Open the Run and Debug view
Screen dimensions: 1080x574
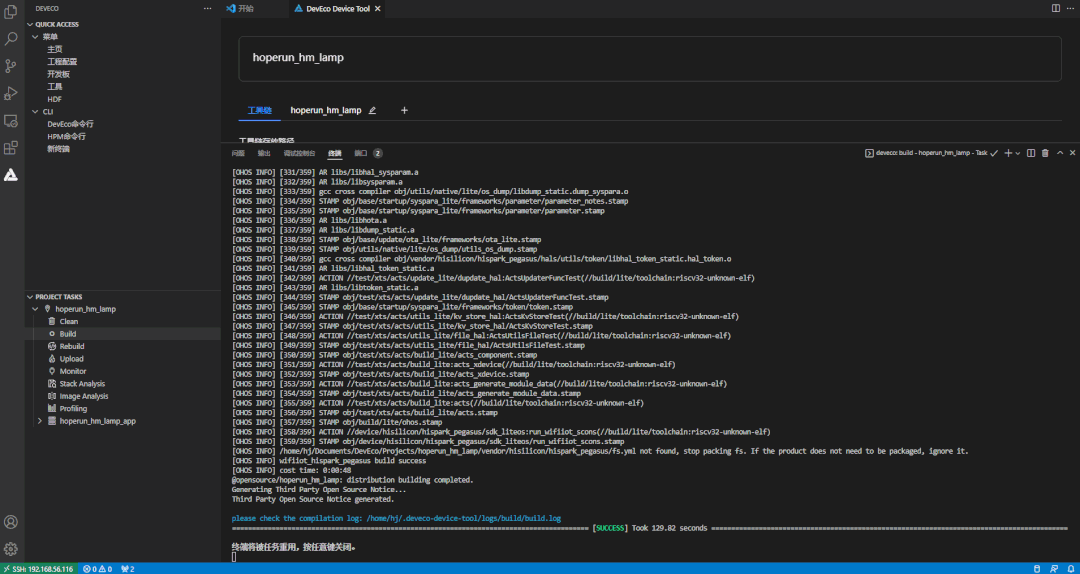click(x=11, y=93)
